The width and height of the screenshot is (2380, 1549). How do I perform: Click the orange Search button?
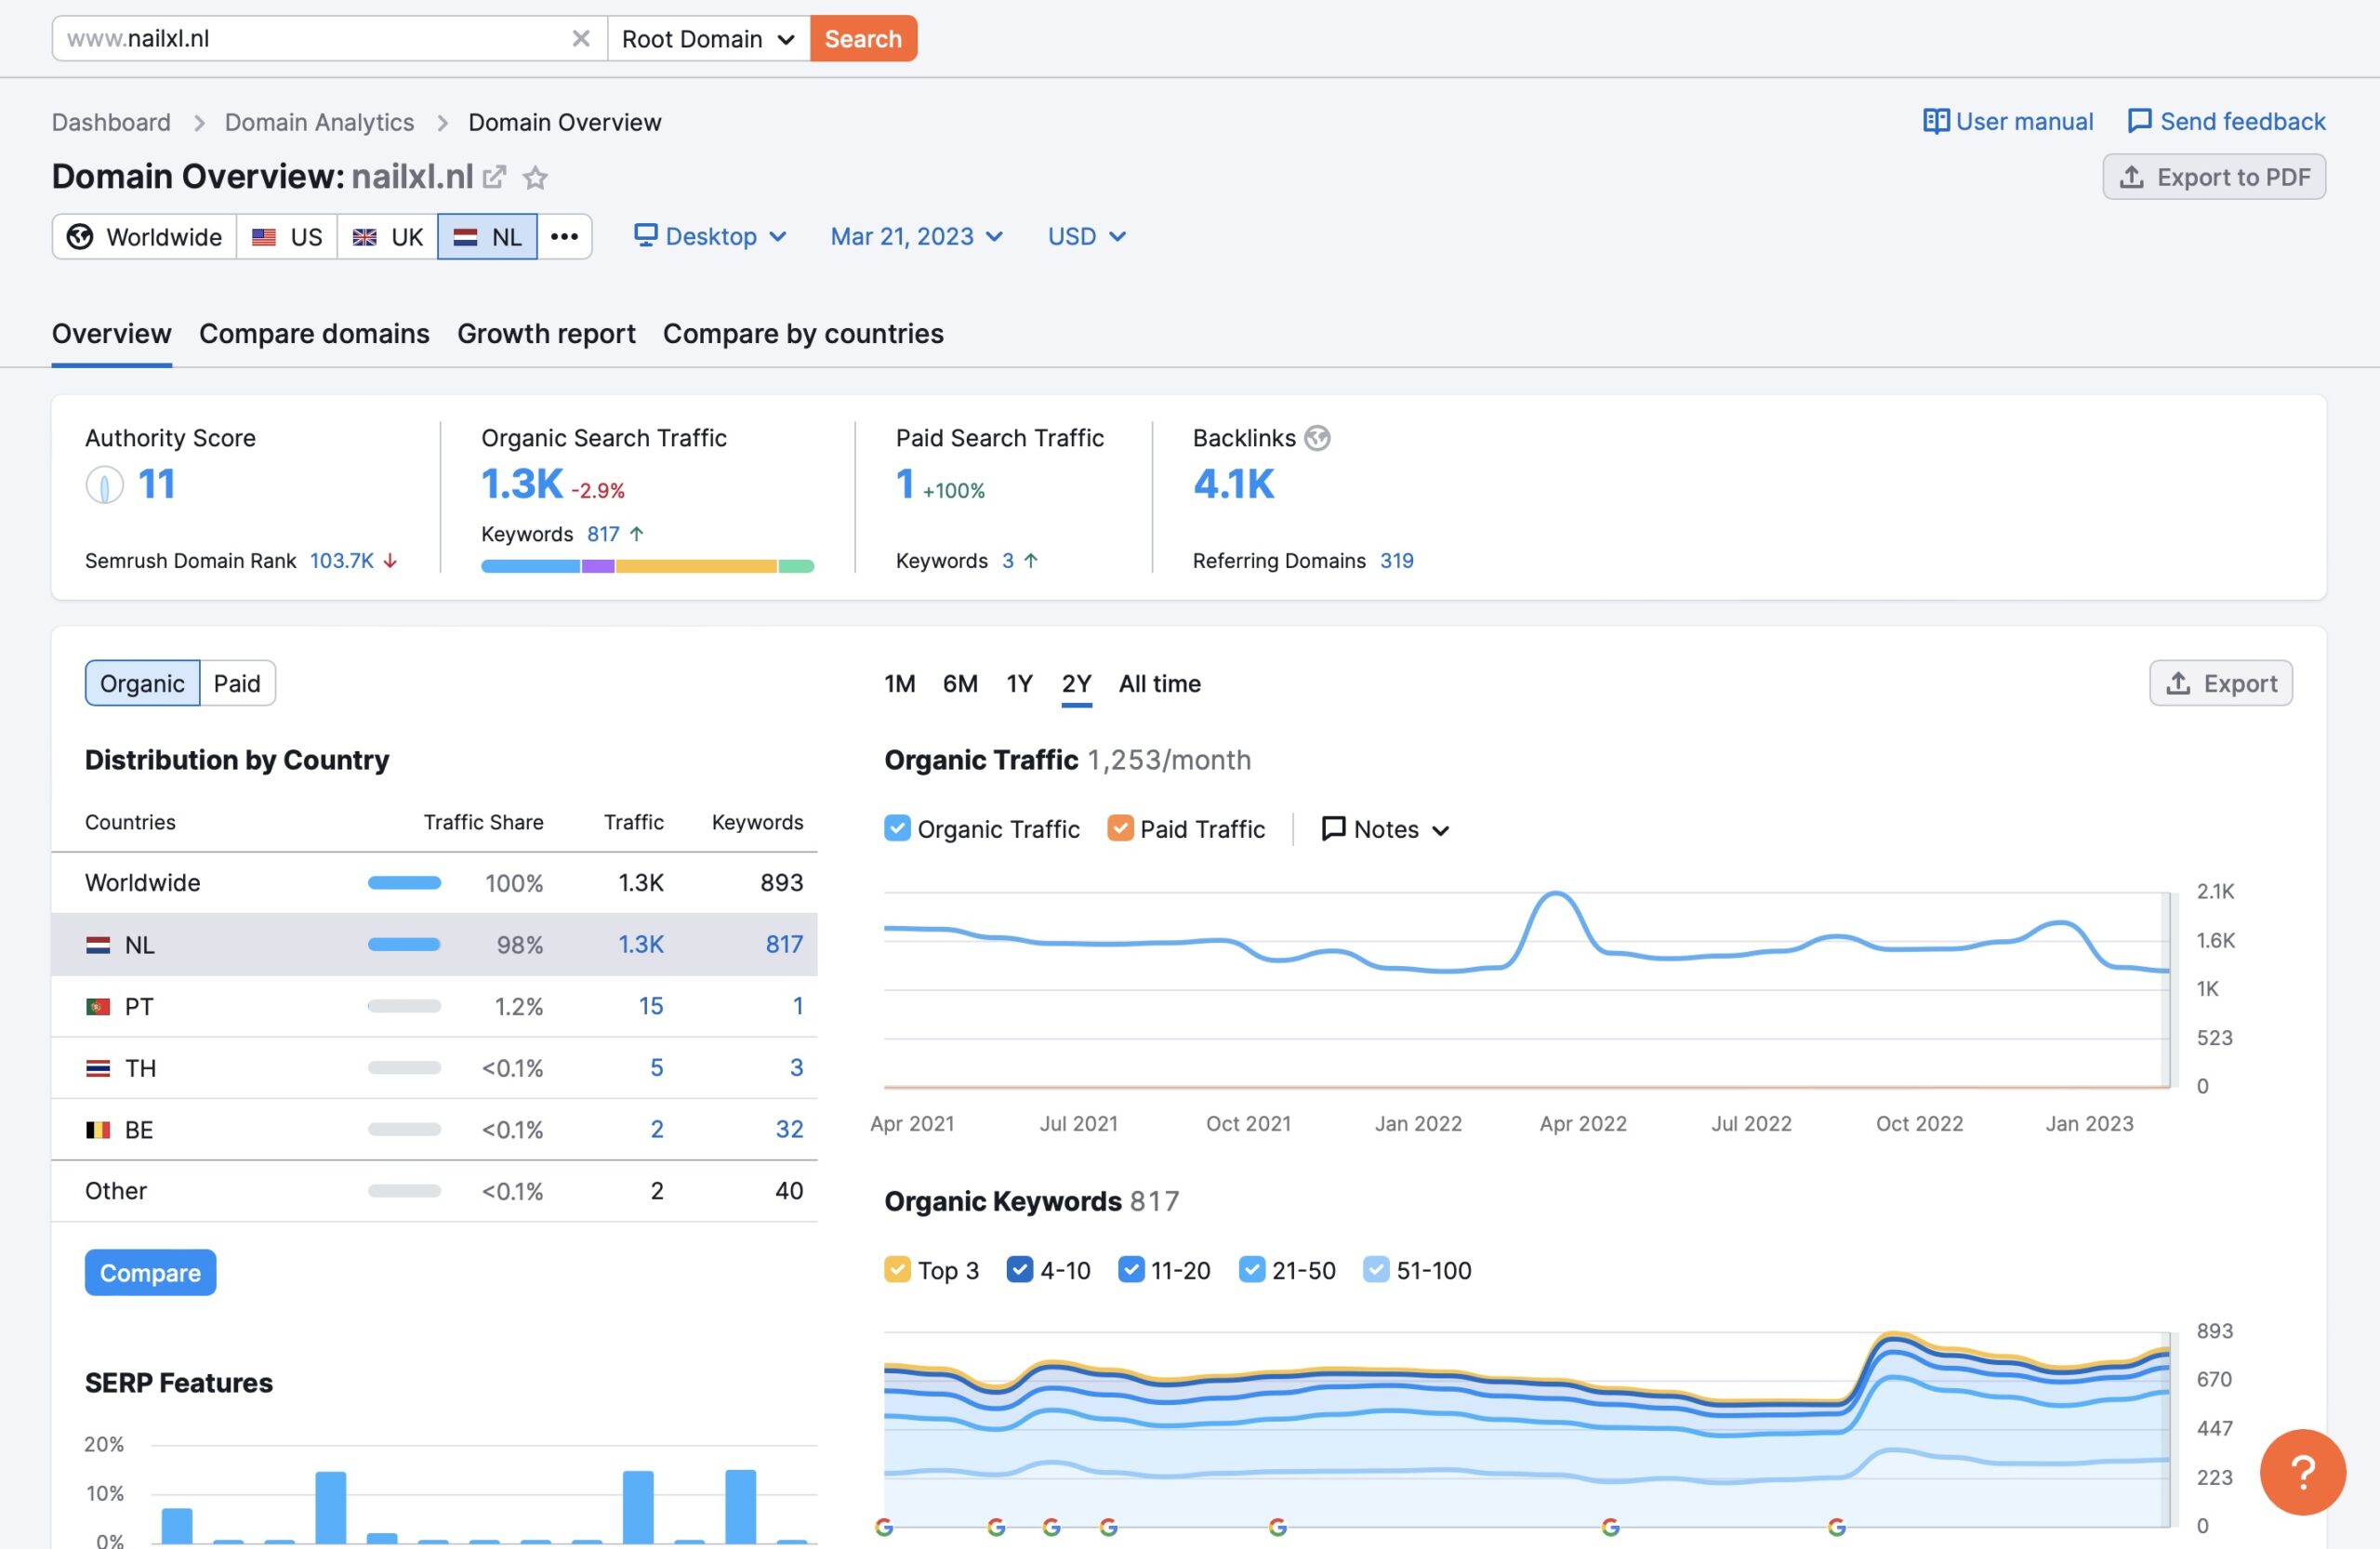[x=863, y=39]
